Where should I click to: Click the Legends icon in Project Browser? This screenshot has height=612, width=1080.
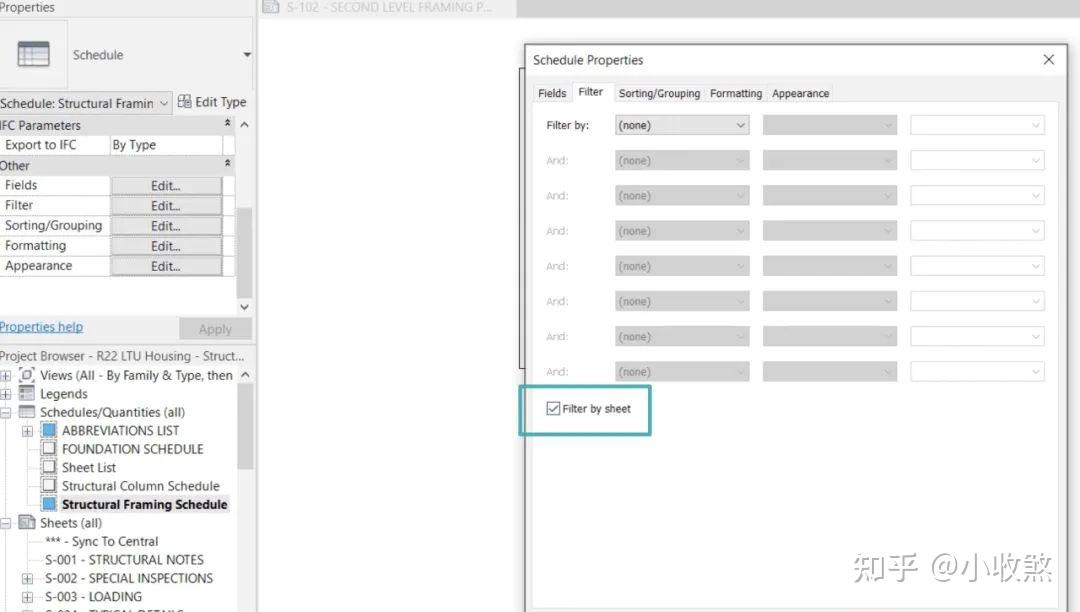pyautogui.click(x=28, y=393)
